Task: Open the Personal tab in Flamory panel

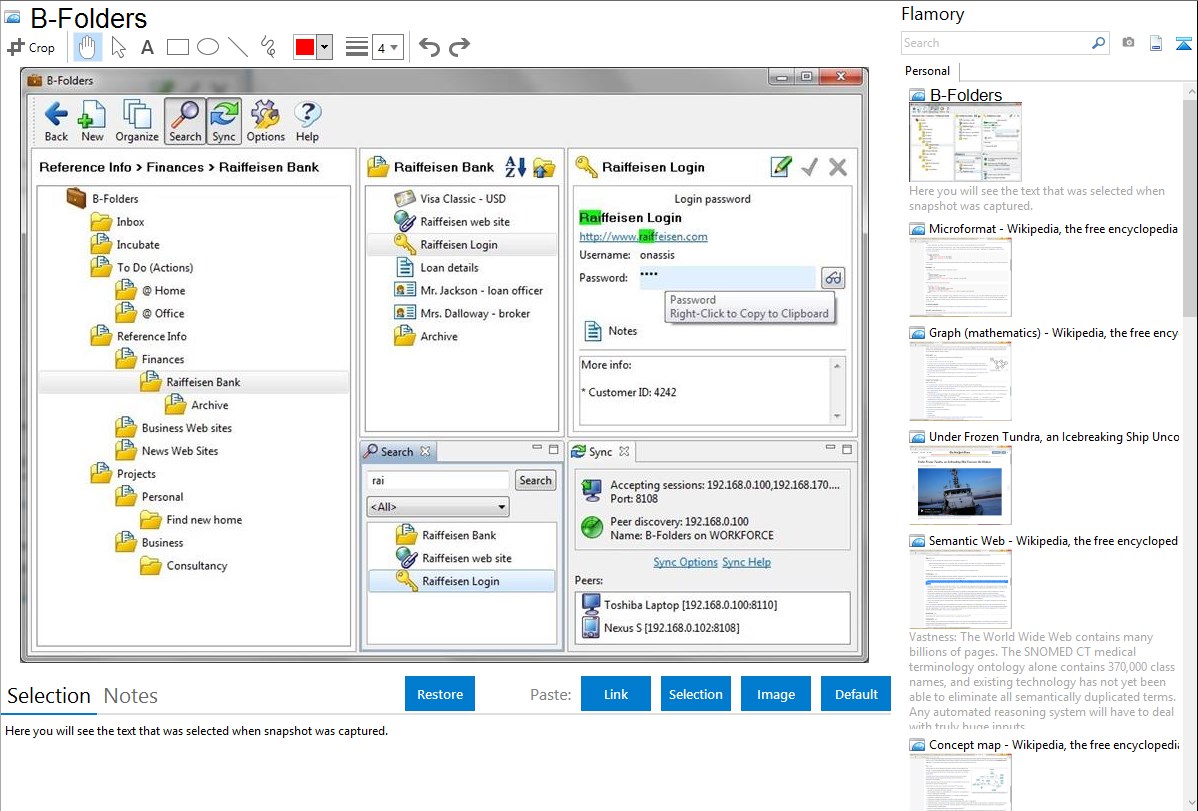Action: click(927, 71)
